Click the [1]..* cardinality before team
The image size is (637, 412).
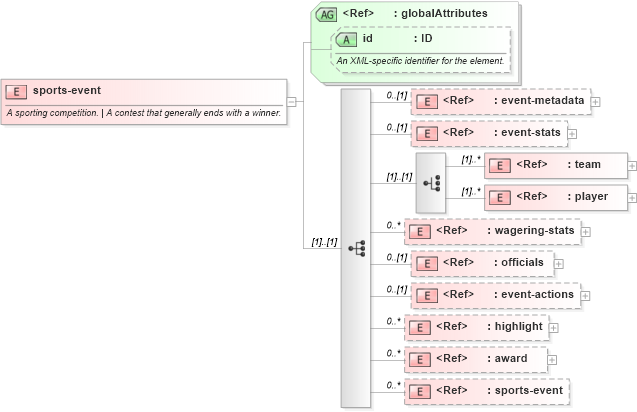click(471, 159)
